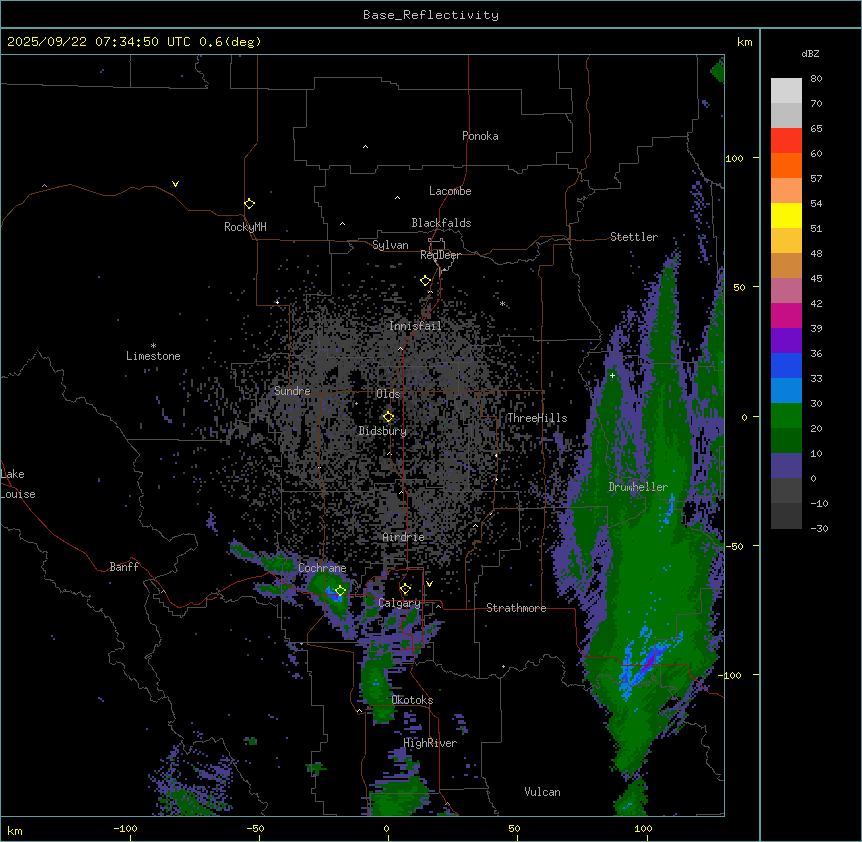The height and width of the screenshot is (842, 862).
Task: Select the Ponoka town label
Action: (480, 136)
